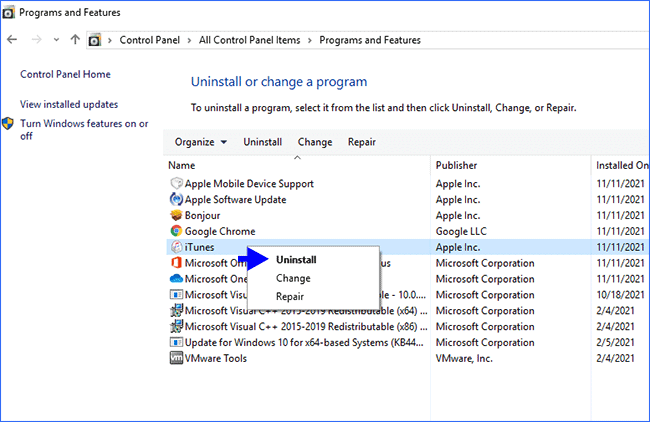650x422 pixels.
Task: Click the Control Panel breadcrumb
Action: 150,40
